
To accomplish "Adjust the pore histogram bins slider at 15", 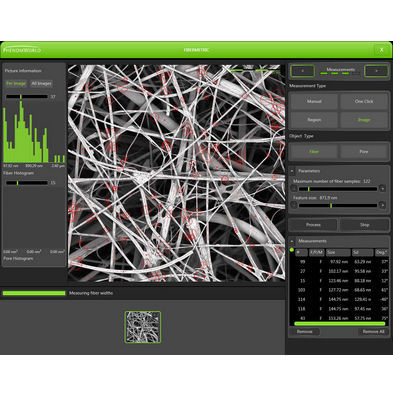I will point(27,183).
